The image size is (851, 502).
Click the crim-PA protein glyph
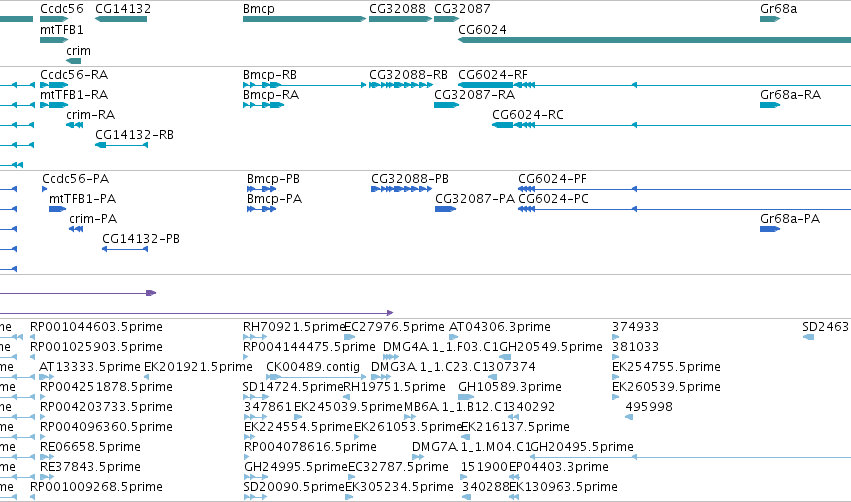pos(76,229)
